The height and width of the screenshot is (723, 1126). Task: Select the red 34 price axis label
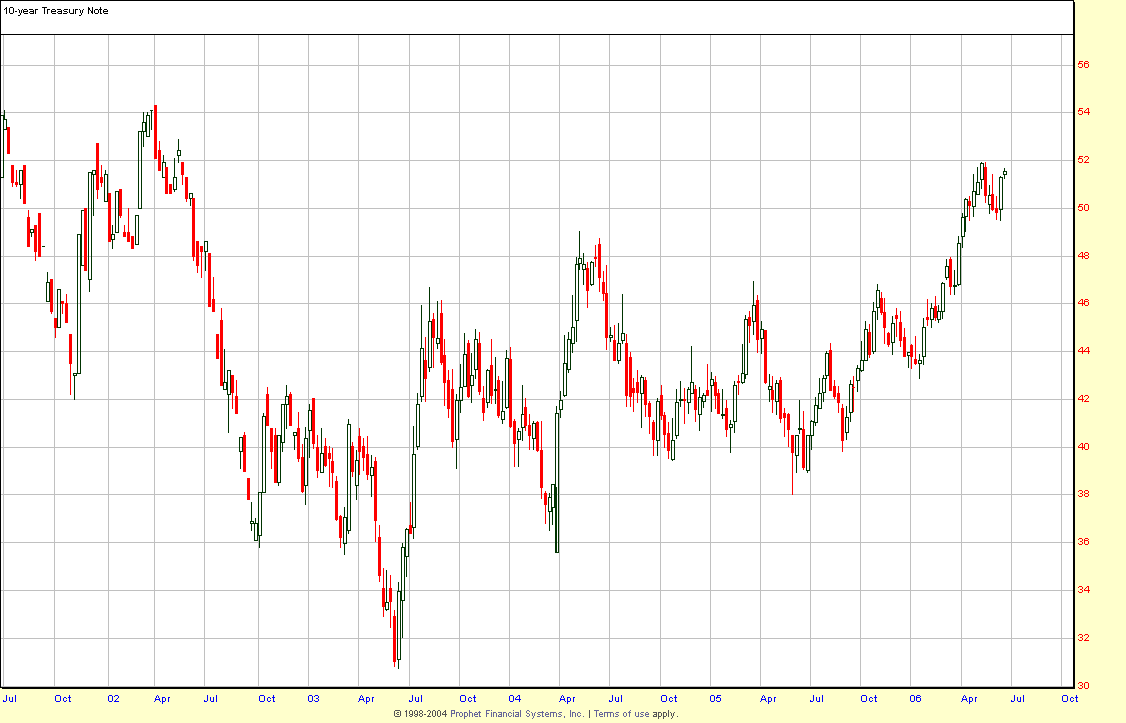click(x=1083, y=590)
